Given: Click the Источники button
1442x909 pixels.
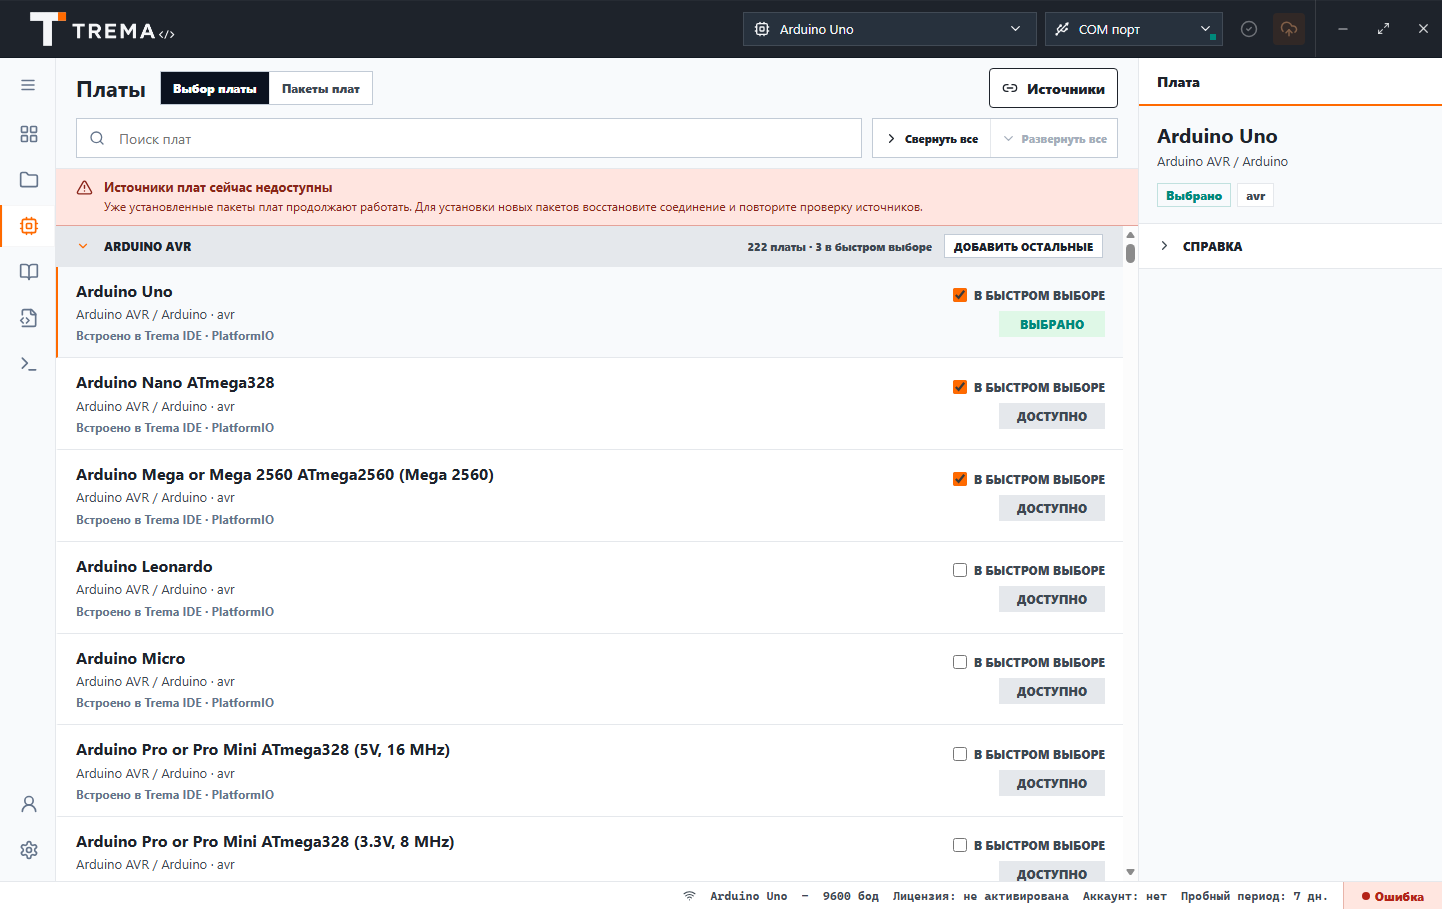Looking at the screenshot, I should point(1053,88).
